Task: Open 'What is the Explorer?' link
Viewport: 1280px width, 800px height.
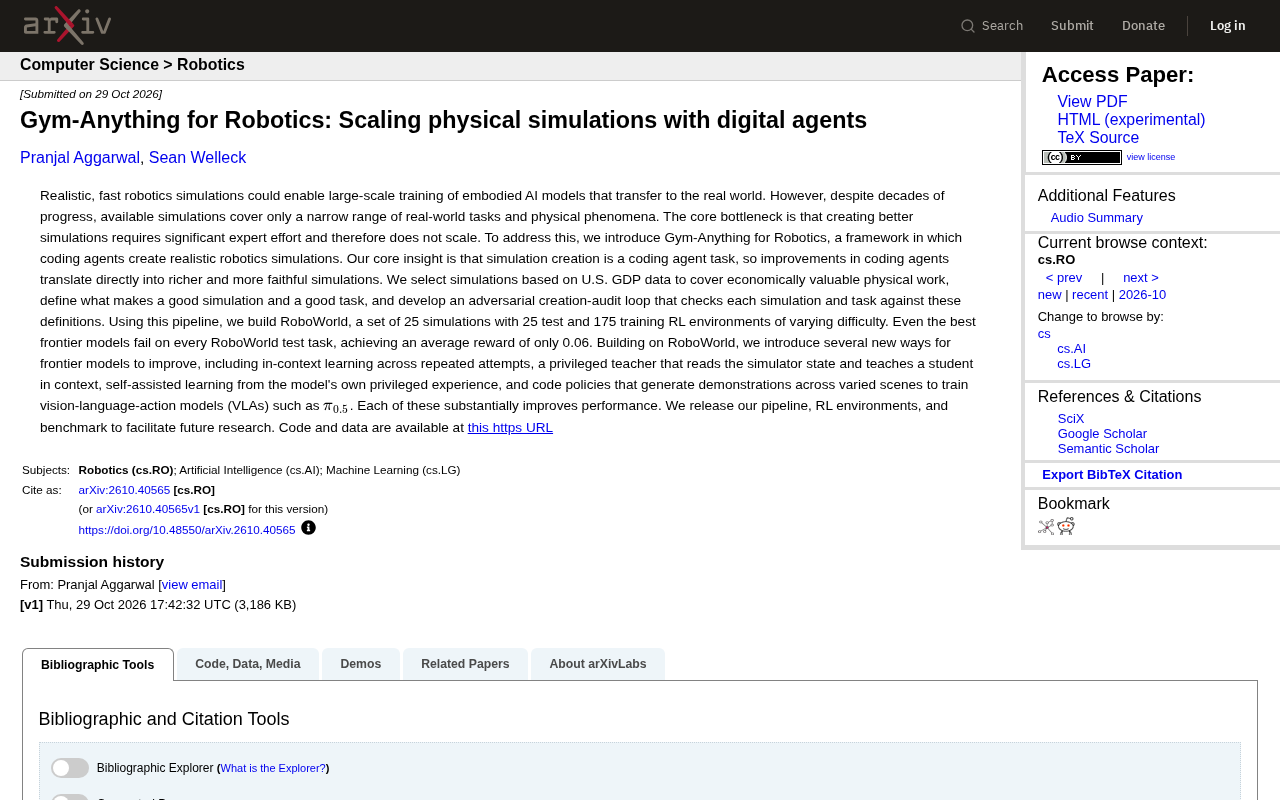Action: (273, 768)
